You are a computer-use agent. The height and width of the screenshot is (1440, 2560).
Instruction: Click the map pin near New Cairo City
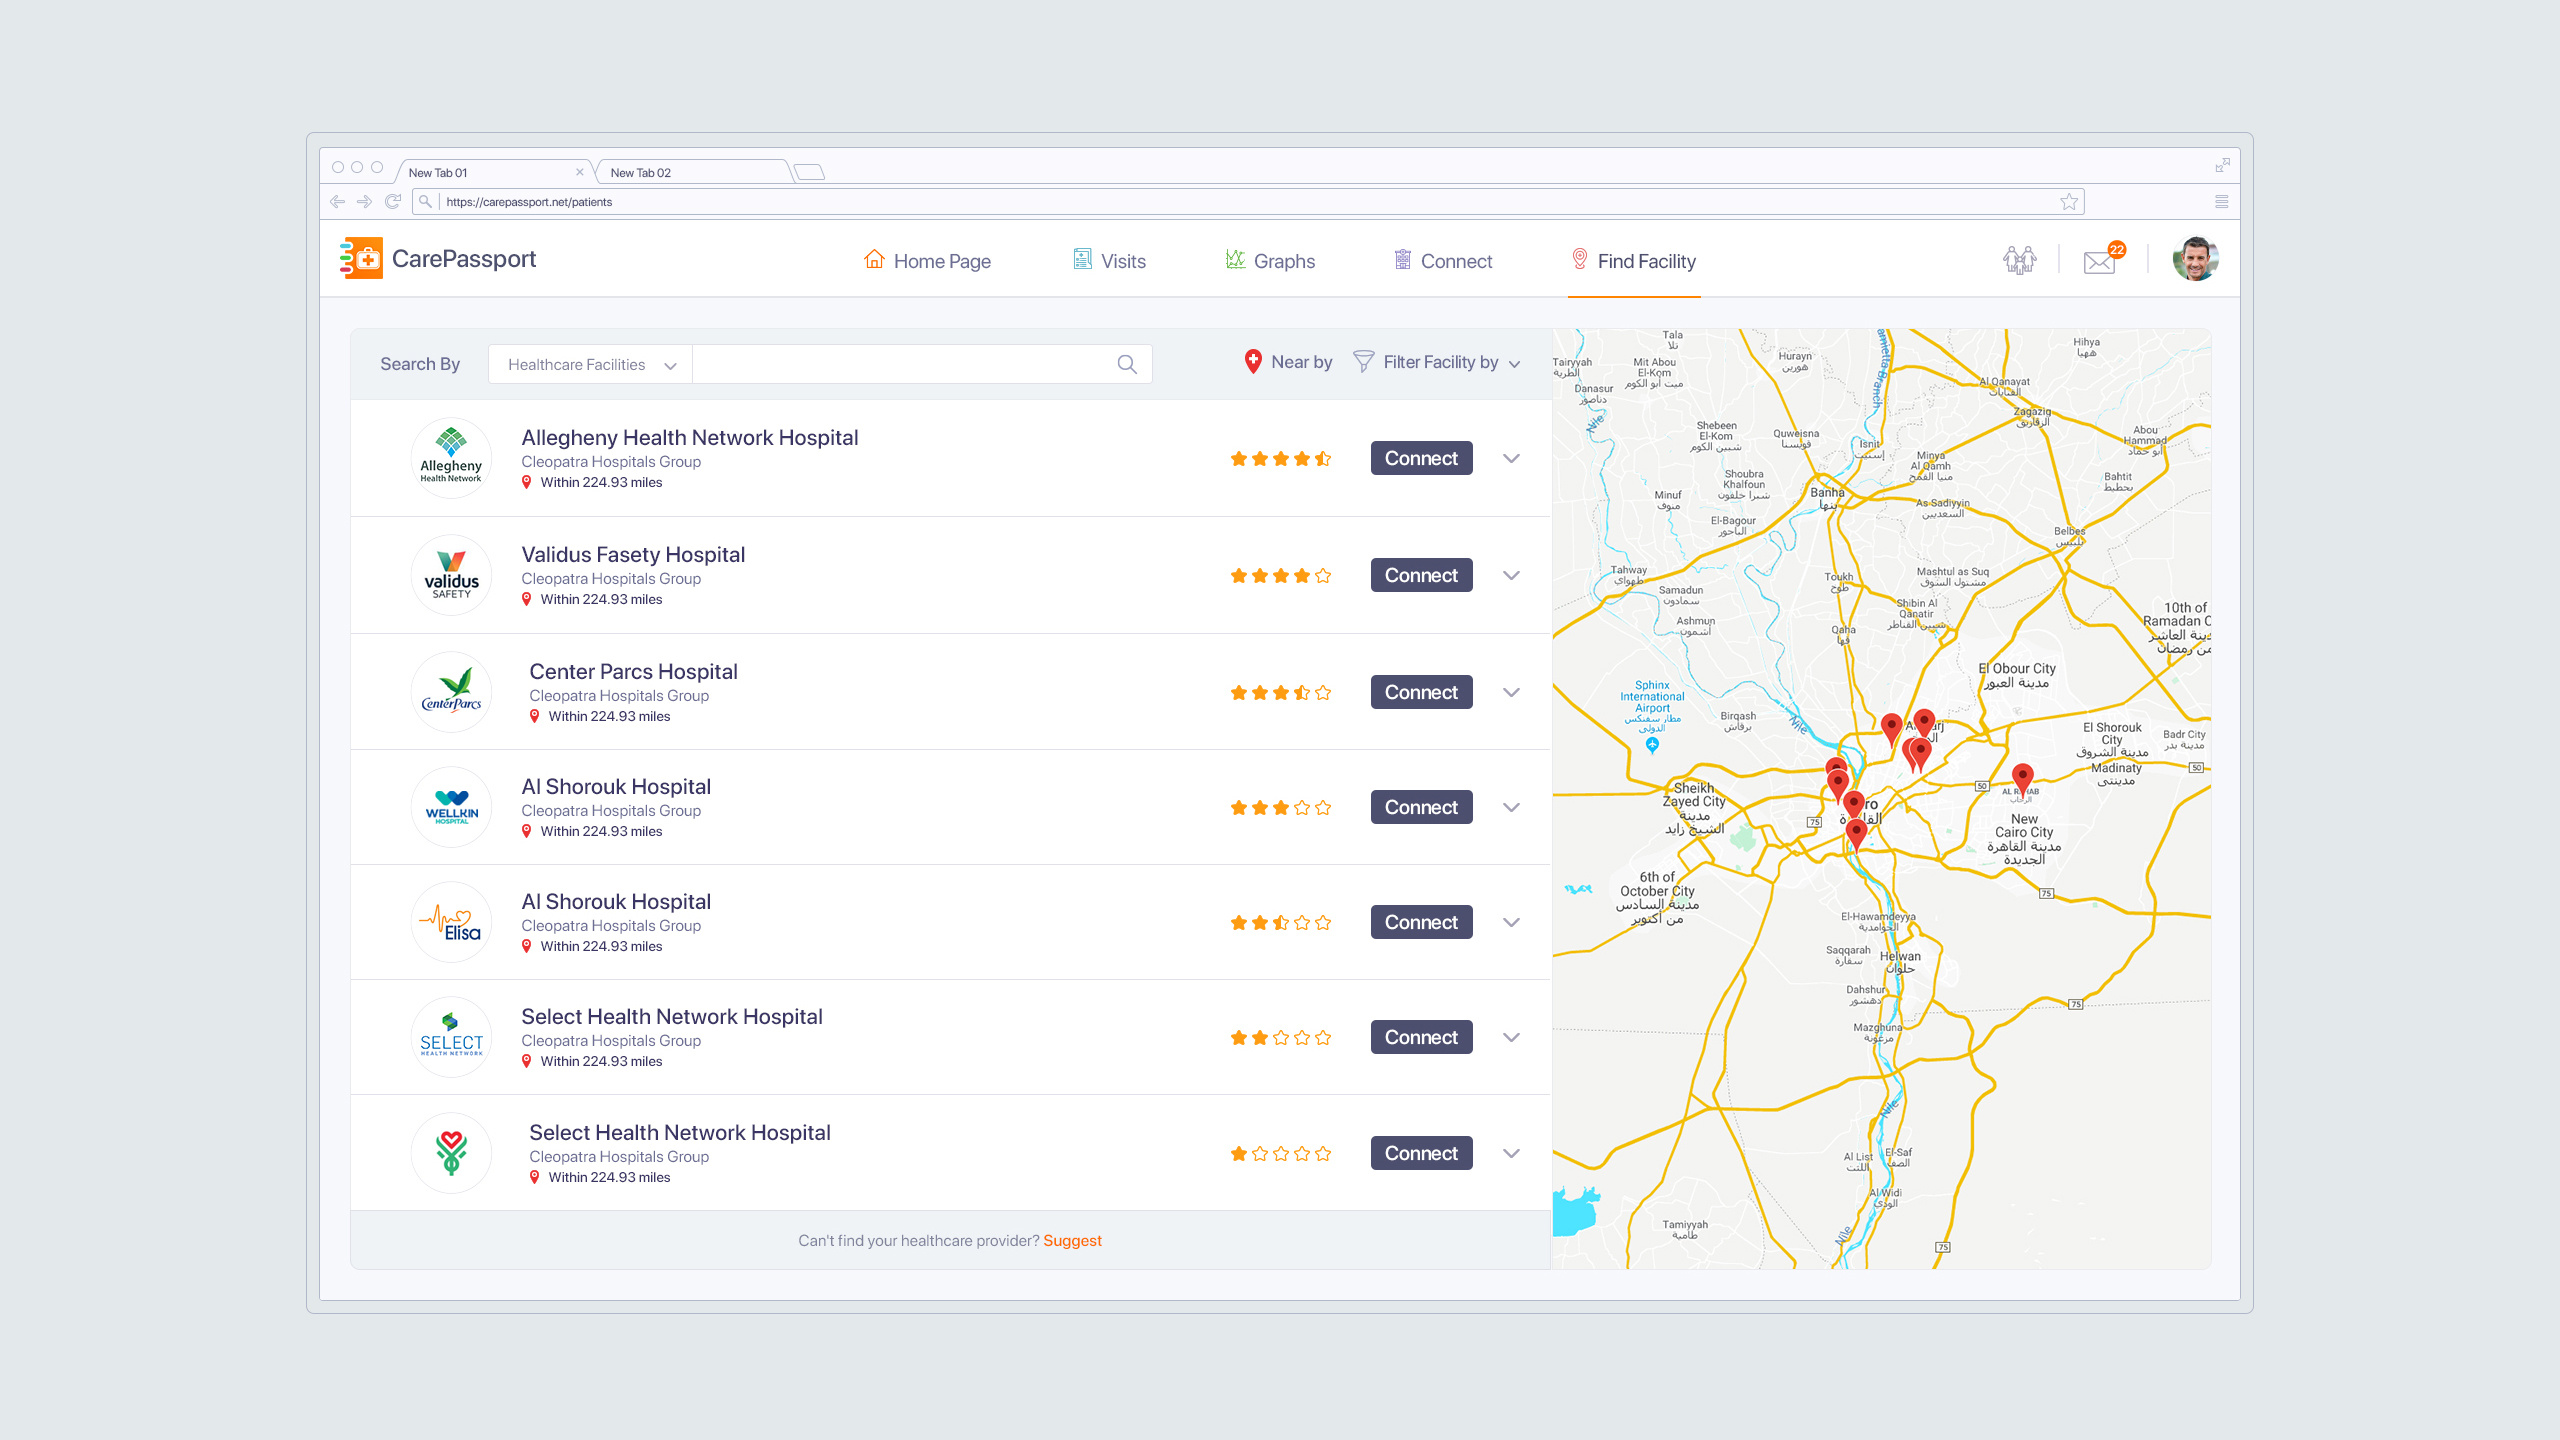pos(2022,780)
